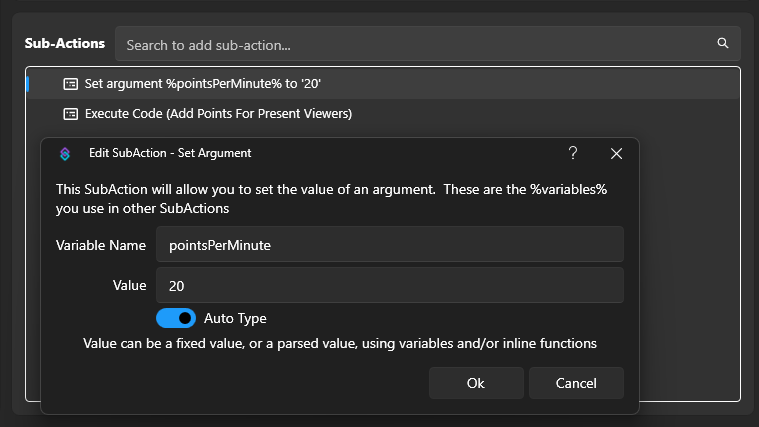
Task: Click the magnifier icon in the search box
Action: pyautogui.click(x=722, y=44)
